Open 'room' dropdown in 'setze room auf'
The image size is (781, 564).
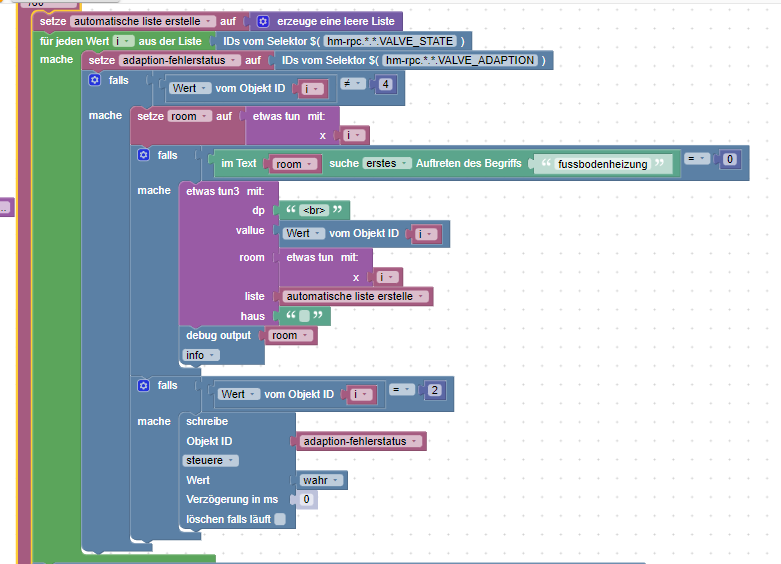coord(189,116)
